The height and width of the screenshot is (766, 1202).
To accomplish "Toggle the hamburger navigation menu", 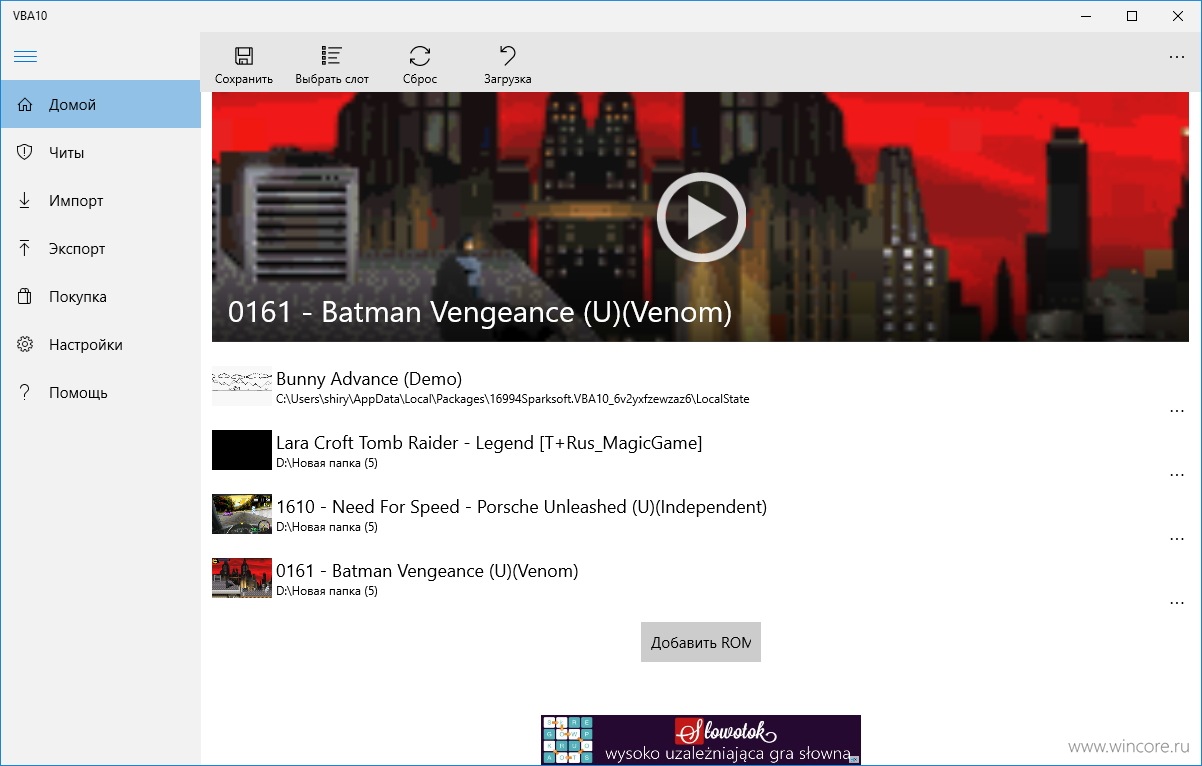I will click(25, 57).
